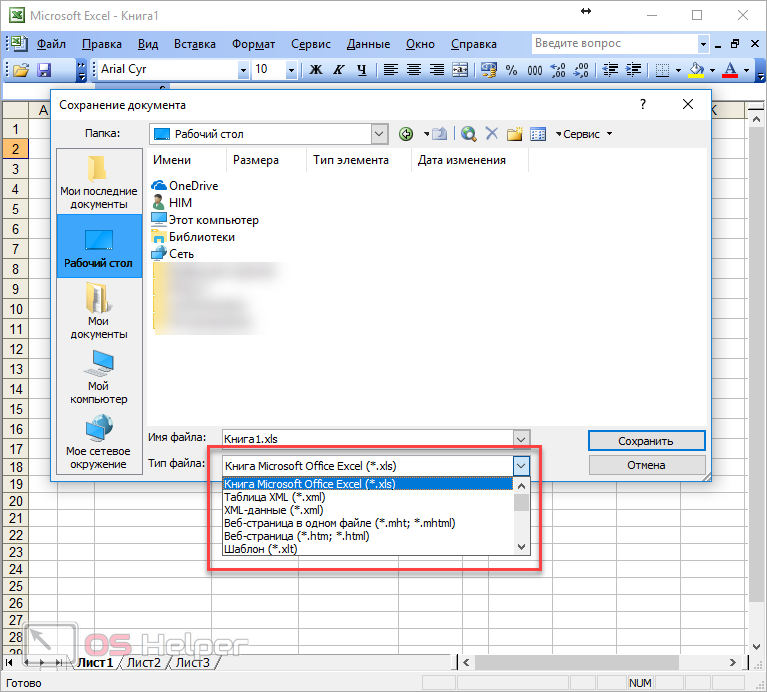767x692 pixels.
Task: Choose Веб-страница (*.htm; *.html) file type
Action: click(367, 536)
